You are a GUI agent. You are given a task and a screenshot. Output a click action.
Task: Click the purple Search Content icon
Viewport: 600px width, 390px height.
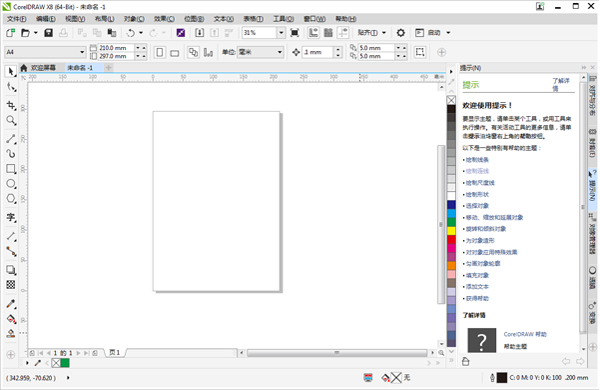181,33
